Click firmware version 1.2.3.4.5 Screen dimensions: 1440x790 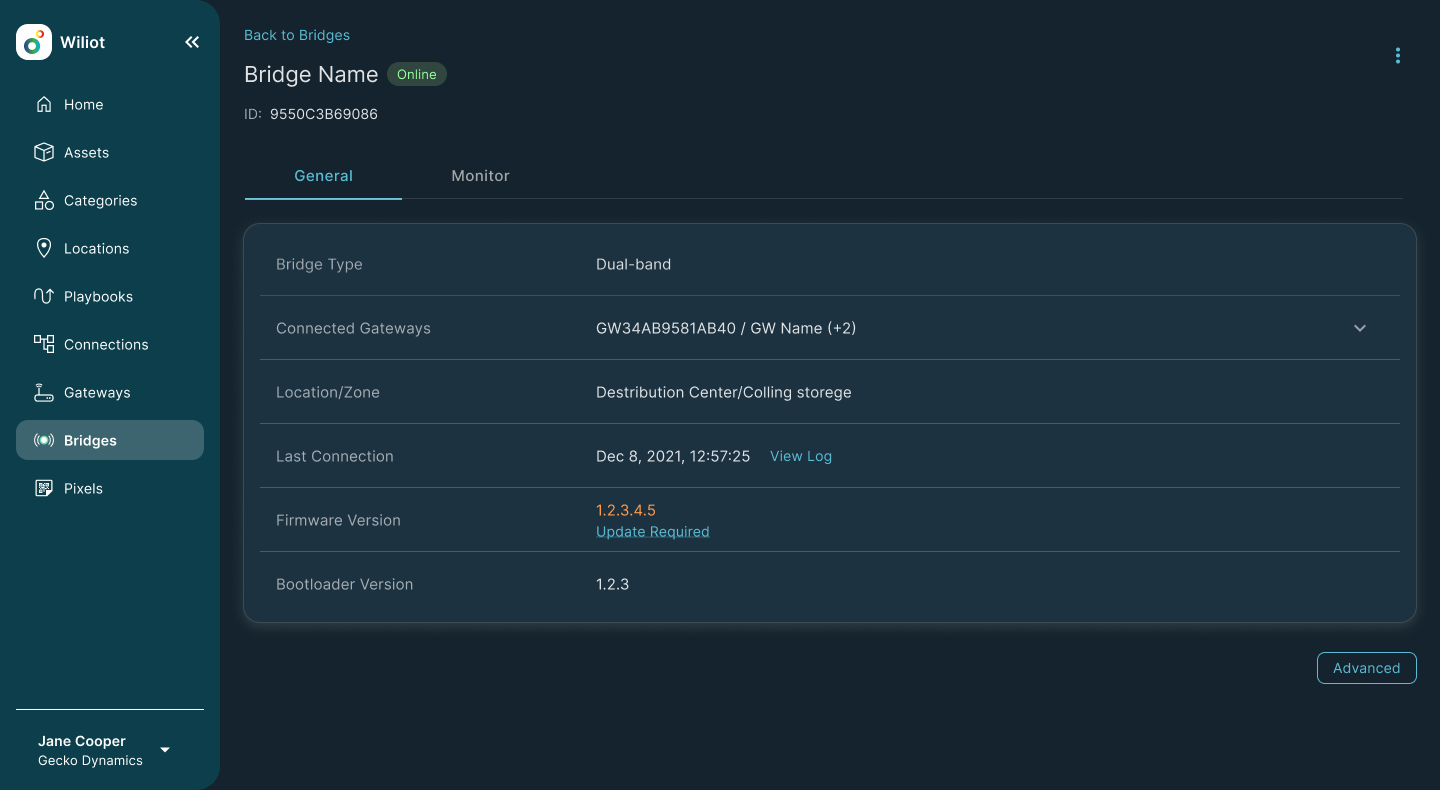(626, 510)
